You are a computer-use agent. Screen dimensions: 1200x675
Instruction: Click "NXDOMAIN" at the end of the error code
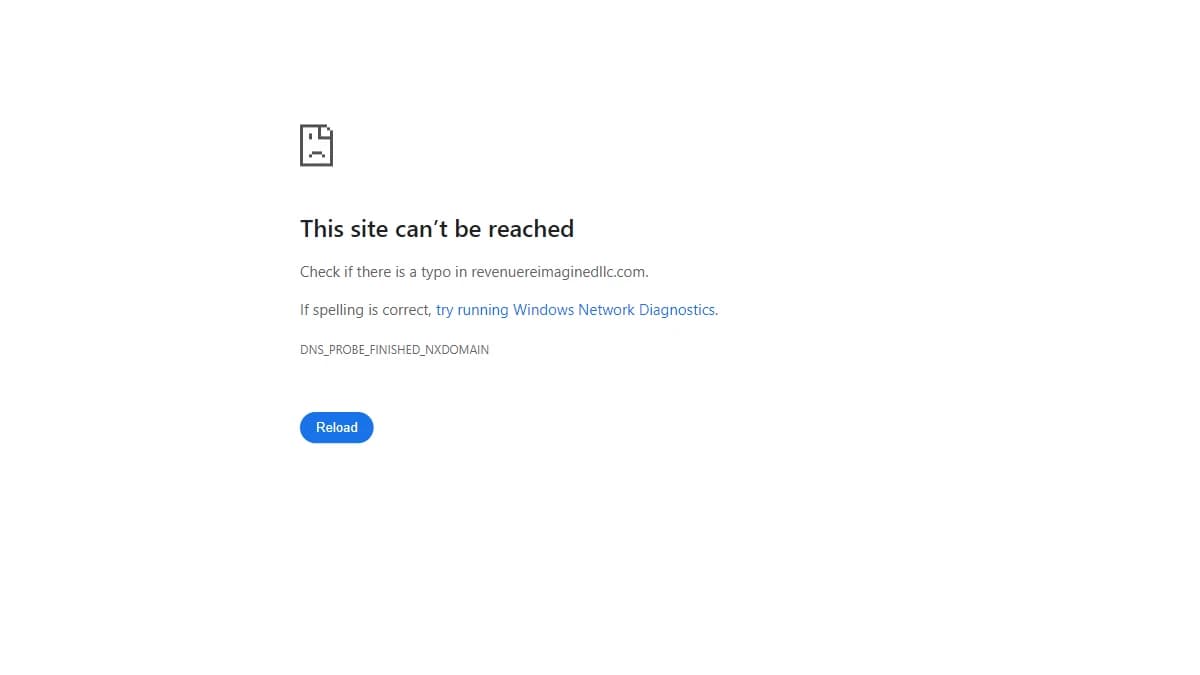click(457, 350)
